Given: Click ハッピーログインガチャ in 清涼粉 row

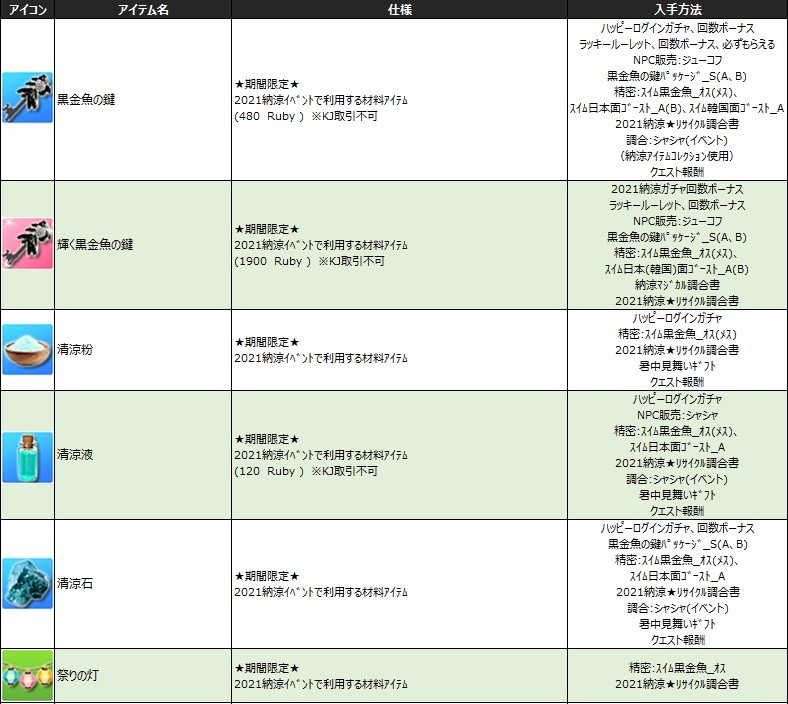Looking at the screenshot, I should [677, 318].
